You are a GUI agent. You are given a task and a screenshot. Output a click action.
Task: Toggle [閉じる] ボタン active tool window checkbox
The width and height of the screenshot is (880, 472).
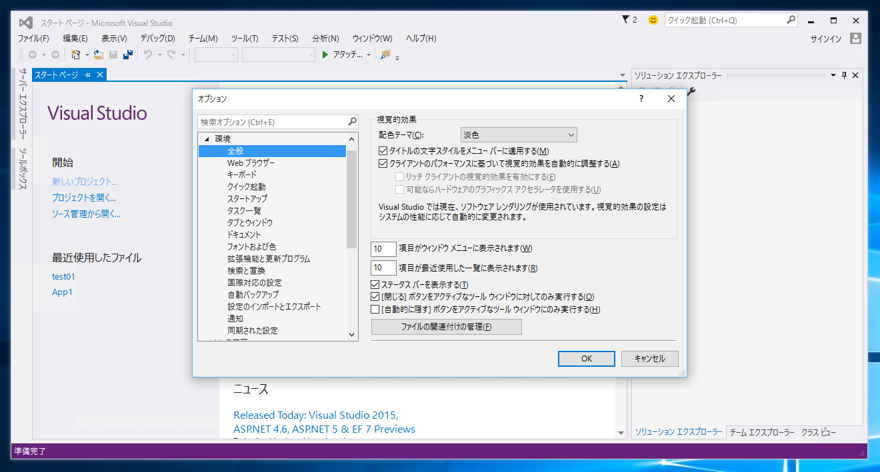(x=375, y=296)
